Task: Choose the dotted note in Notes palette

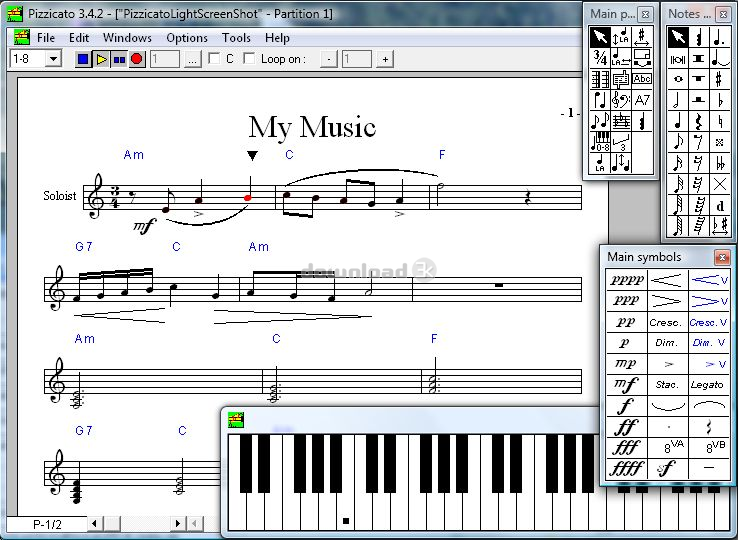Action: pyautogui.click(x=719, y=37)
